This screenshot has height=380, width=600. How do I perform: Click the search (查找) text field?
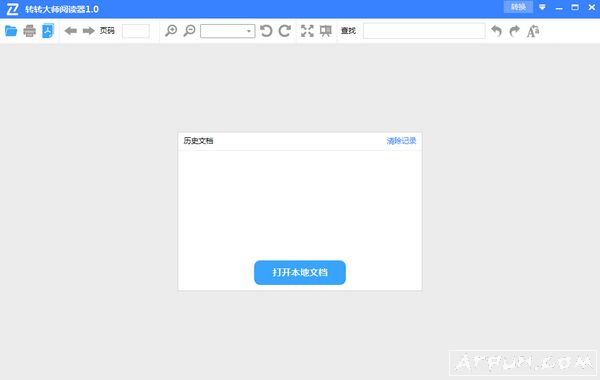[424, 31]
